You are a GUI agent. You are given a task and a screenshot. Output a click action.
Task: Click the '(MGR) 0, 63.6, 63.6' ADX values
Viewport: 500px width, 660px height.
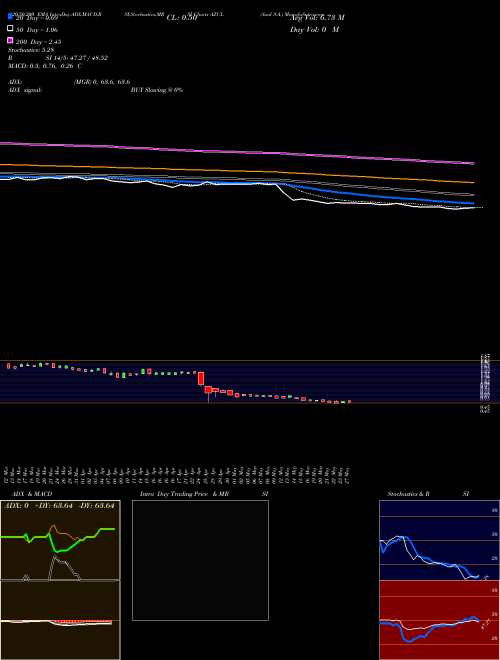point(102,82)
